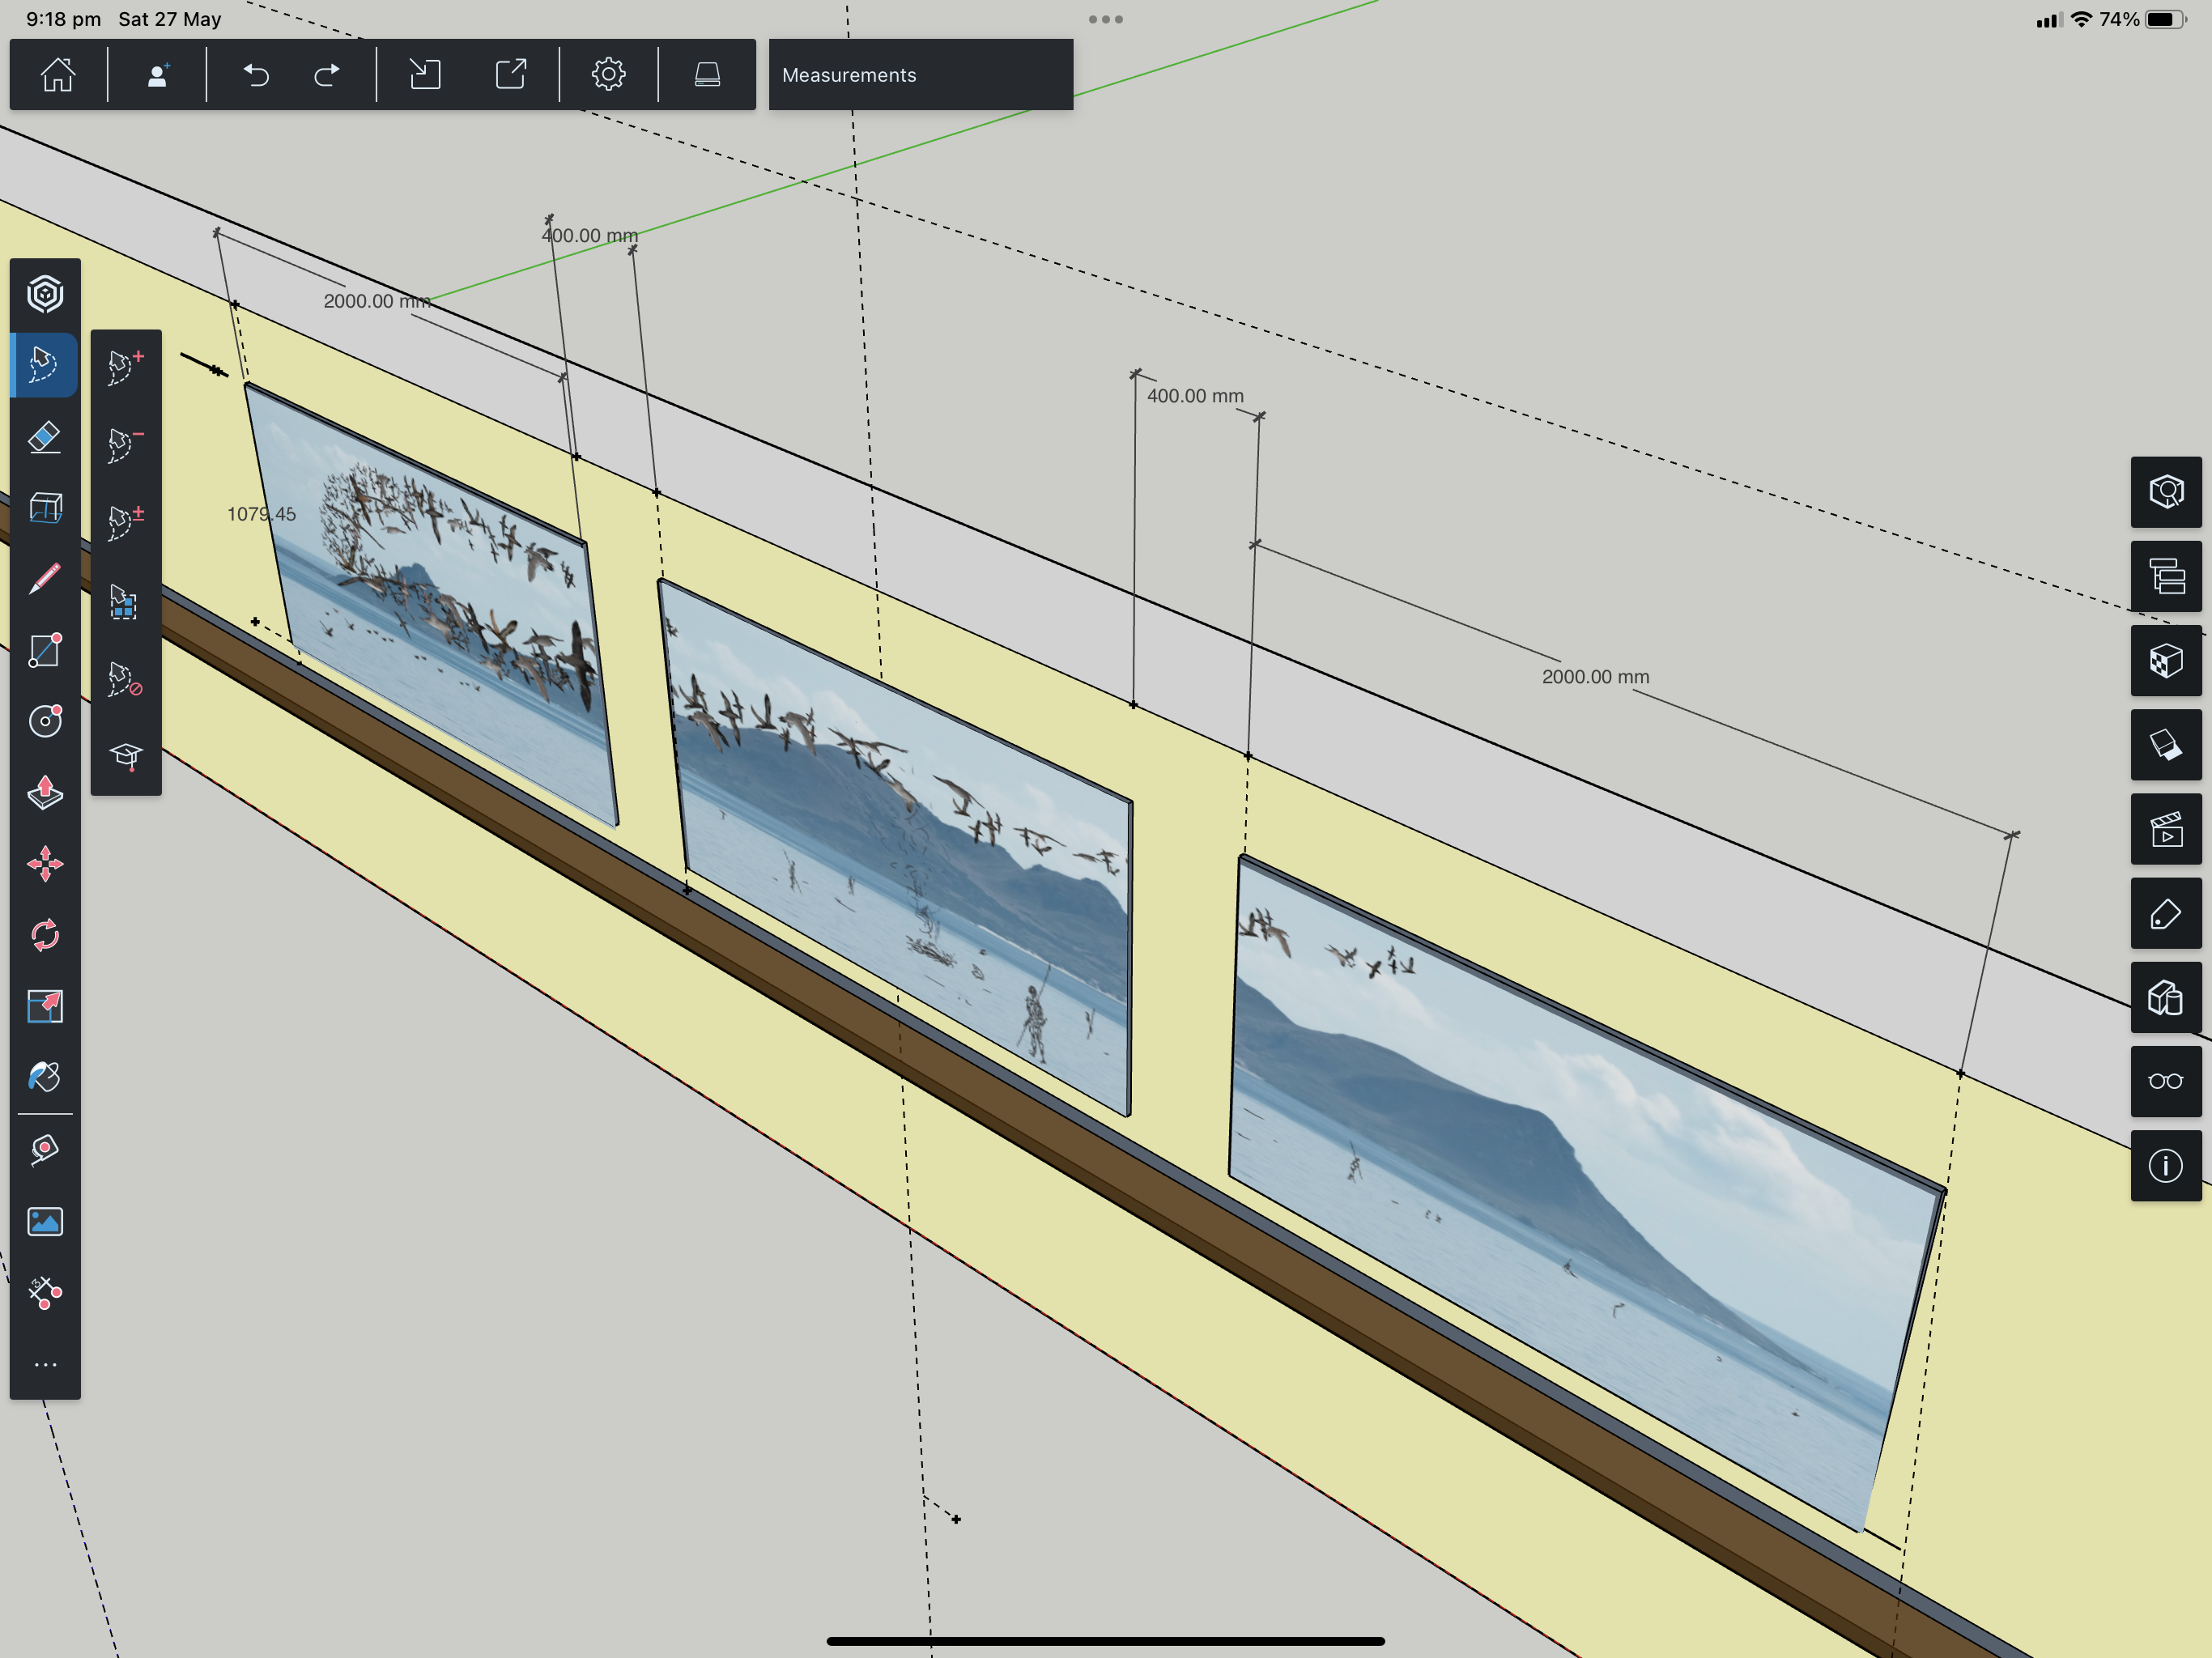Image resolution: width=2212 pixels, height=1658 pixels.
Task: Open the Display glasses panel
Action: tap(2165, 1081)
